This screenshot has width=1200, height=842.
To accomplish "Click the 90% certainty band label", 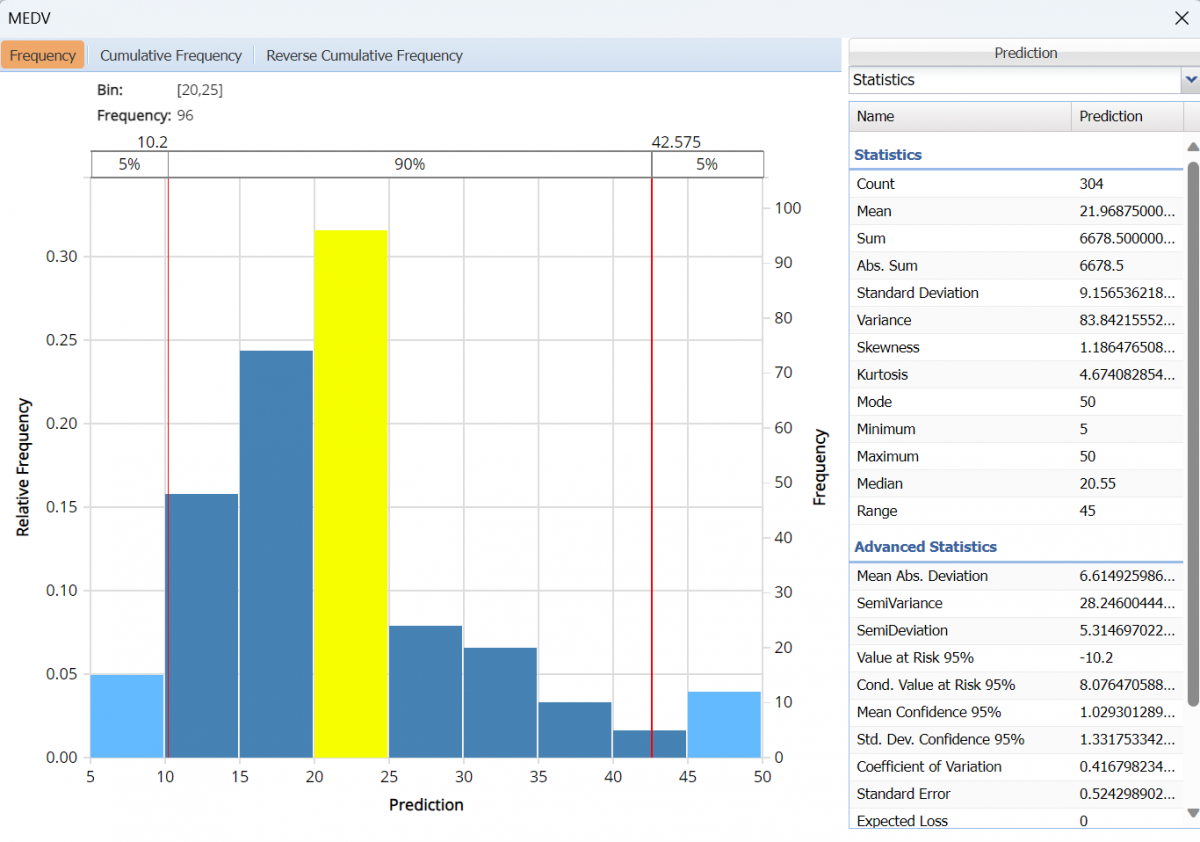I will coord(409,165).
